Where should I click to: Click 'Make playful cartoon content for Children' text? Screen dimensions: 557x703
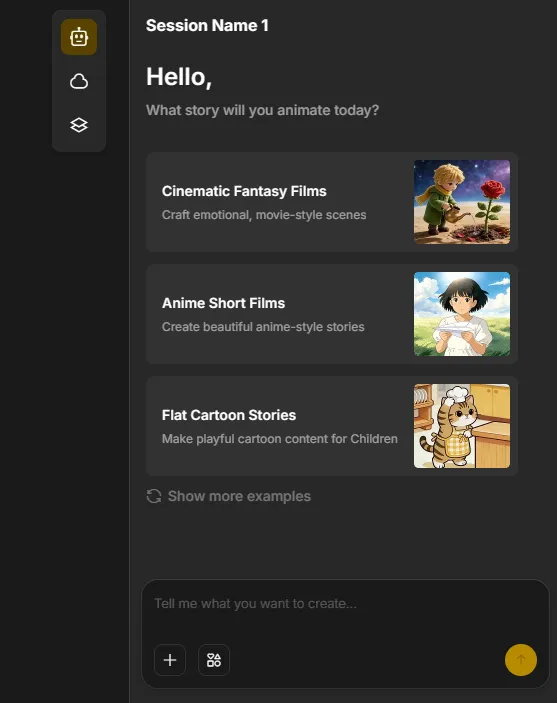(280, 439)
